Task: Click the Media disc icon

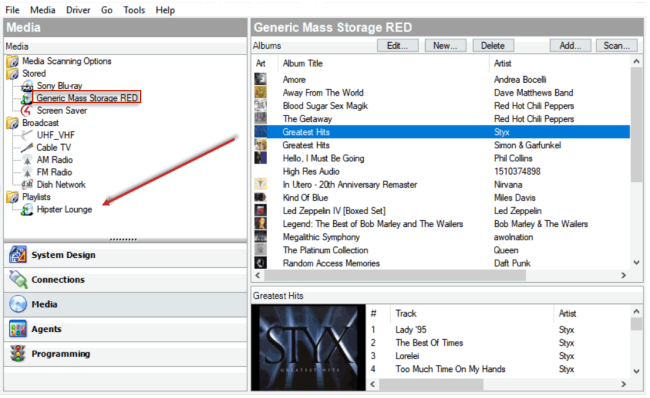Action: 18,304
